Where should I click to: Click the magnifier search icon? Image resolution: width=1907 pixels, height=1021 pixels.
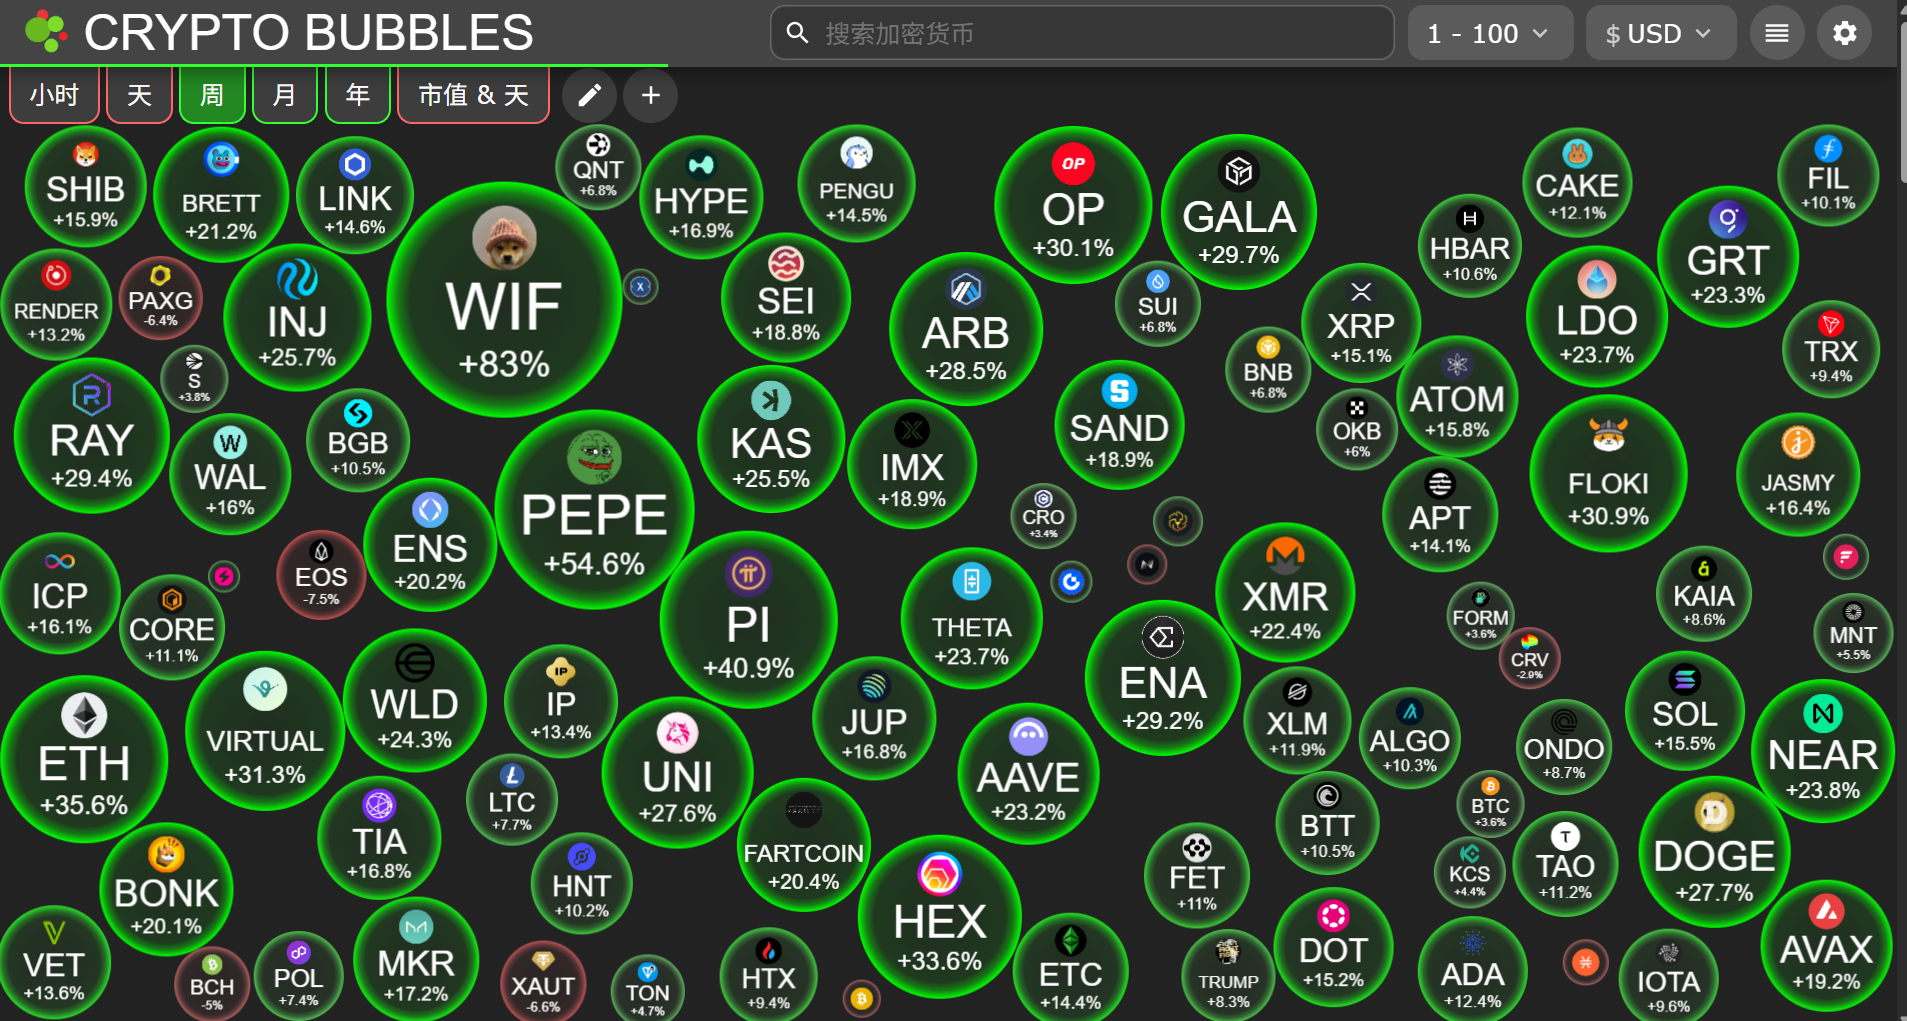(x=797, y=33)
